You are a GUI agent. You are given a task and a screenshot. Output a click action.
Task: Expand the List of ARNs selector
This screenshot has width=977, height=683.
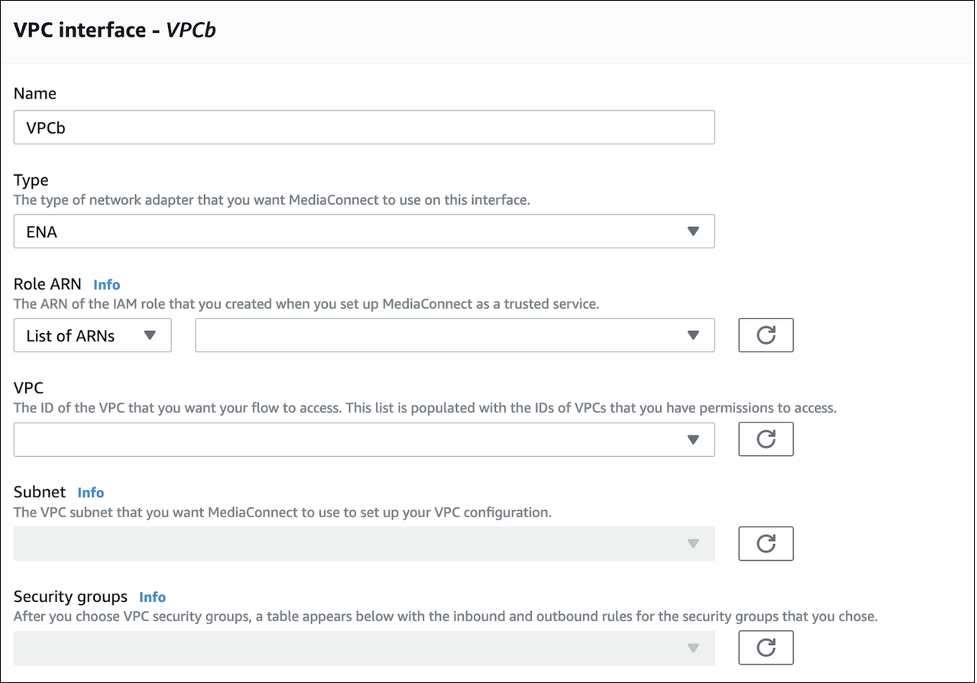point(92,335)
